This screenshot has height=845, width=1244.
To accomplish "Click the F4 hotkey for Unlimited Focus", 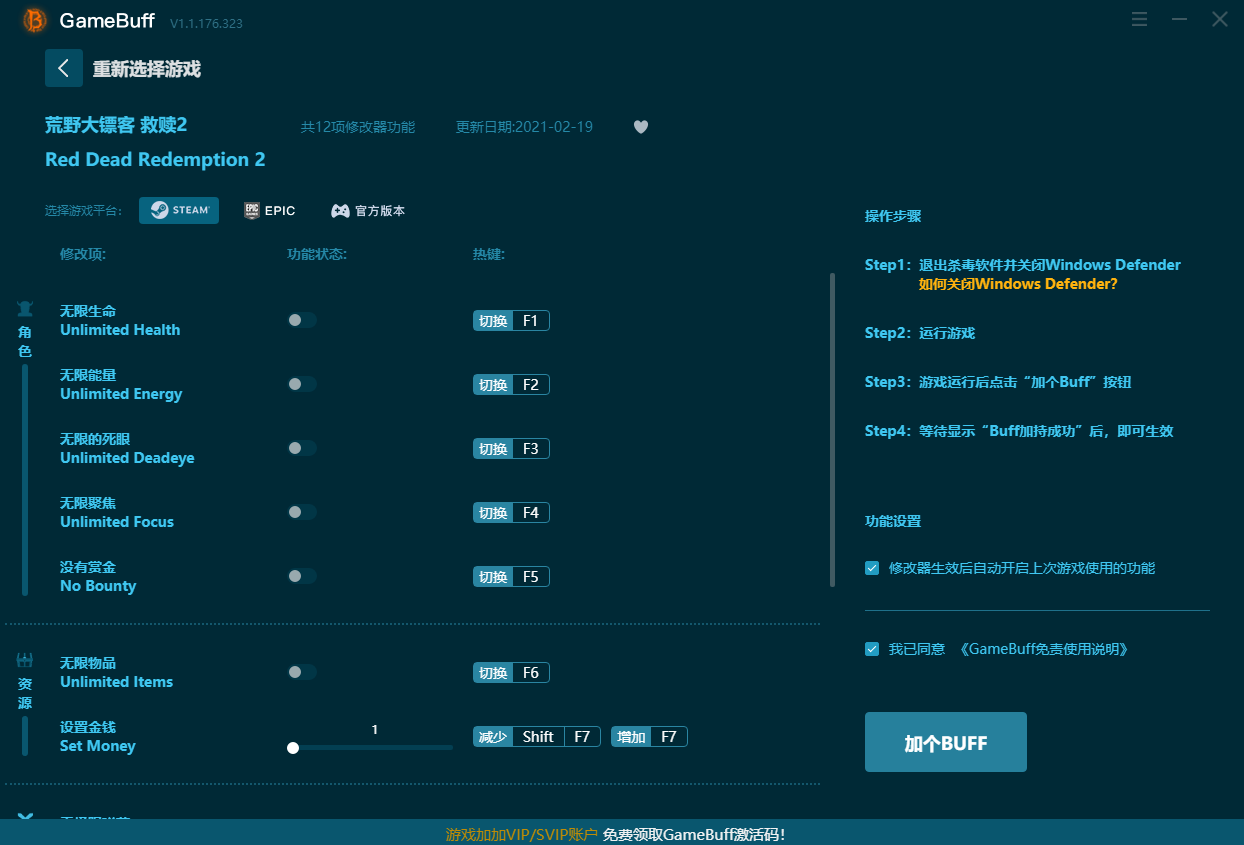I will [511, 513].
